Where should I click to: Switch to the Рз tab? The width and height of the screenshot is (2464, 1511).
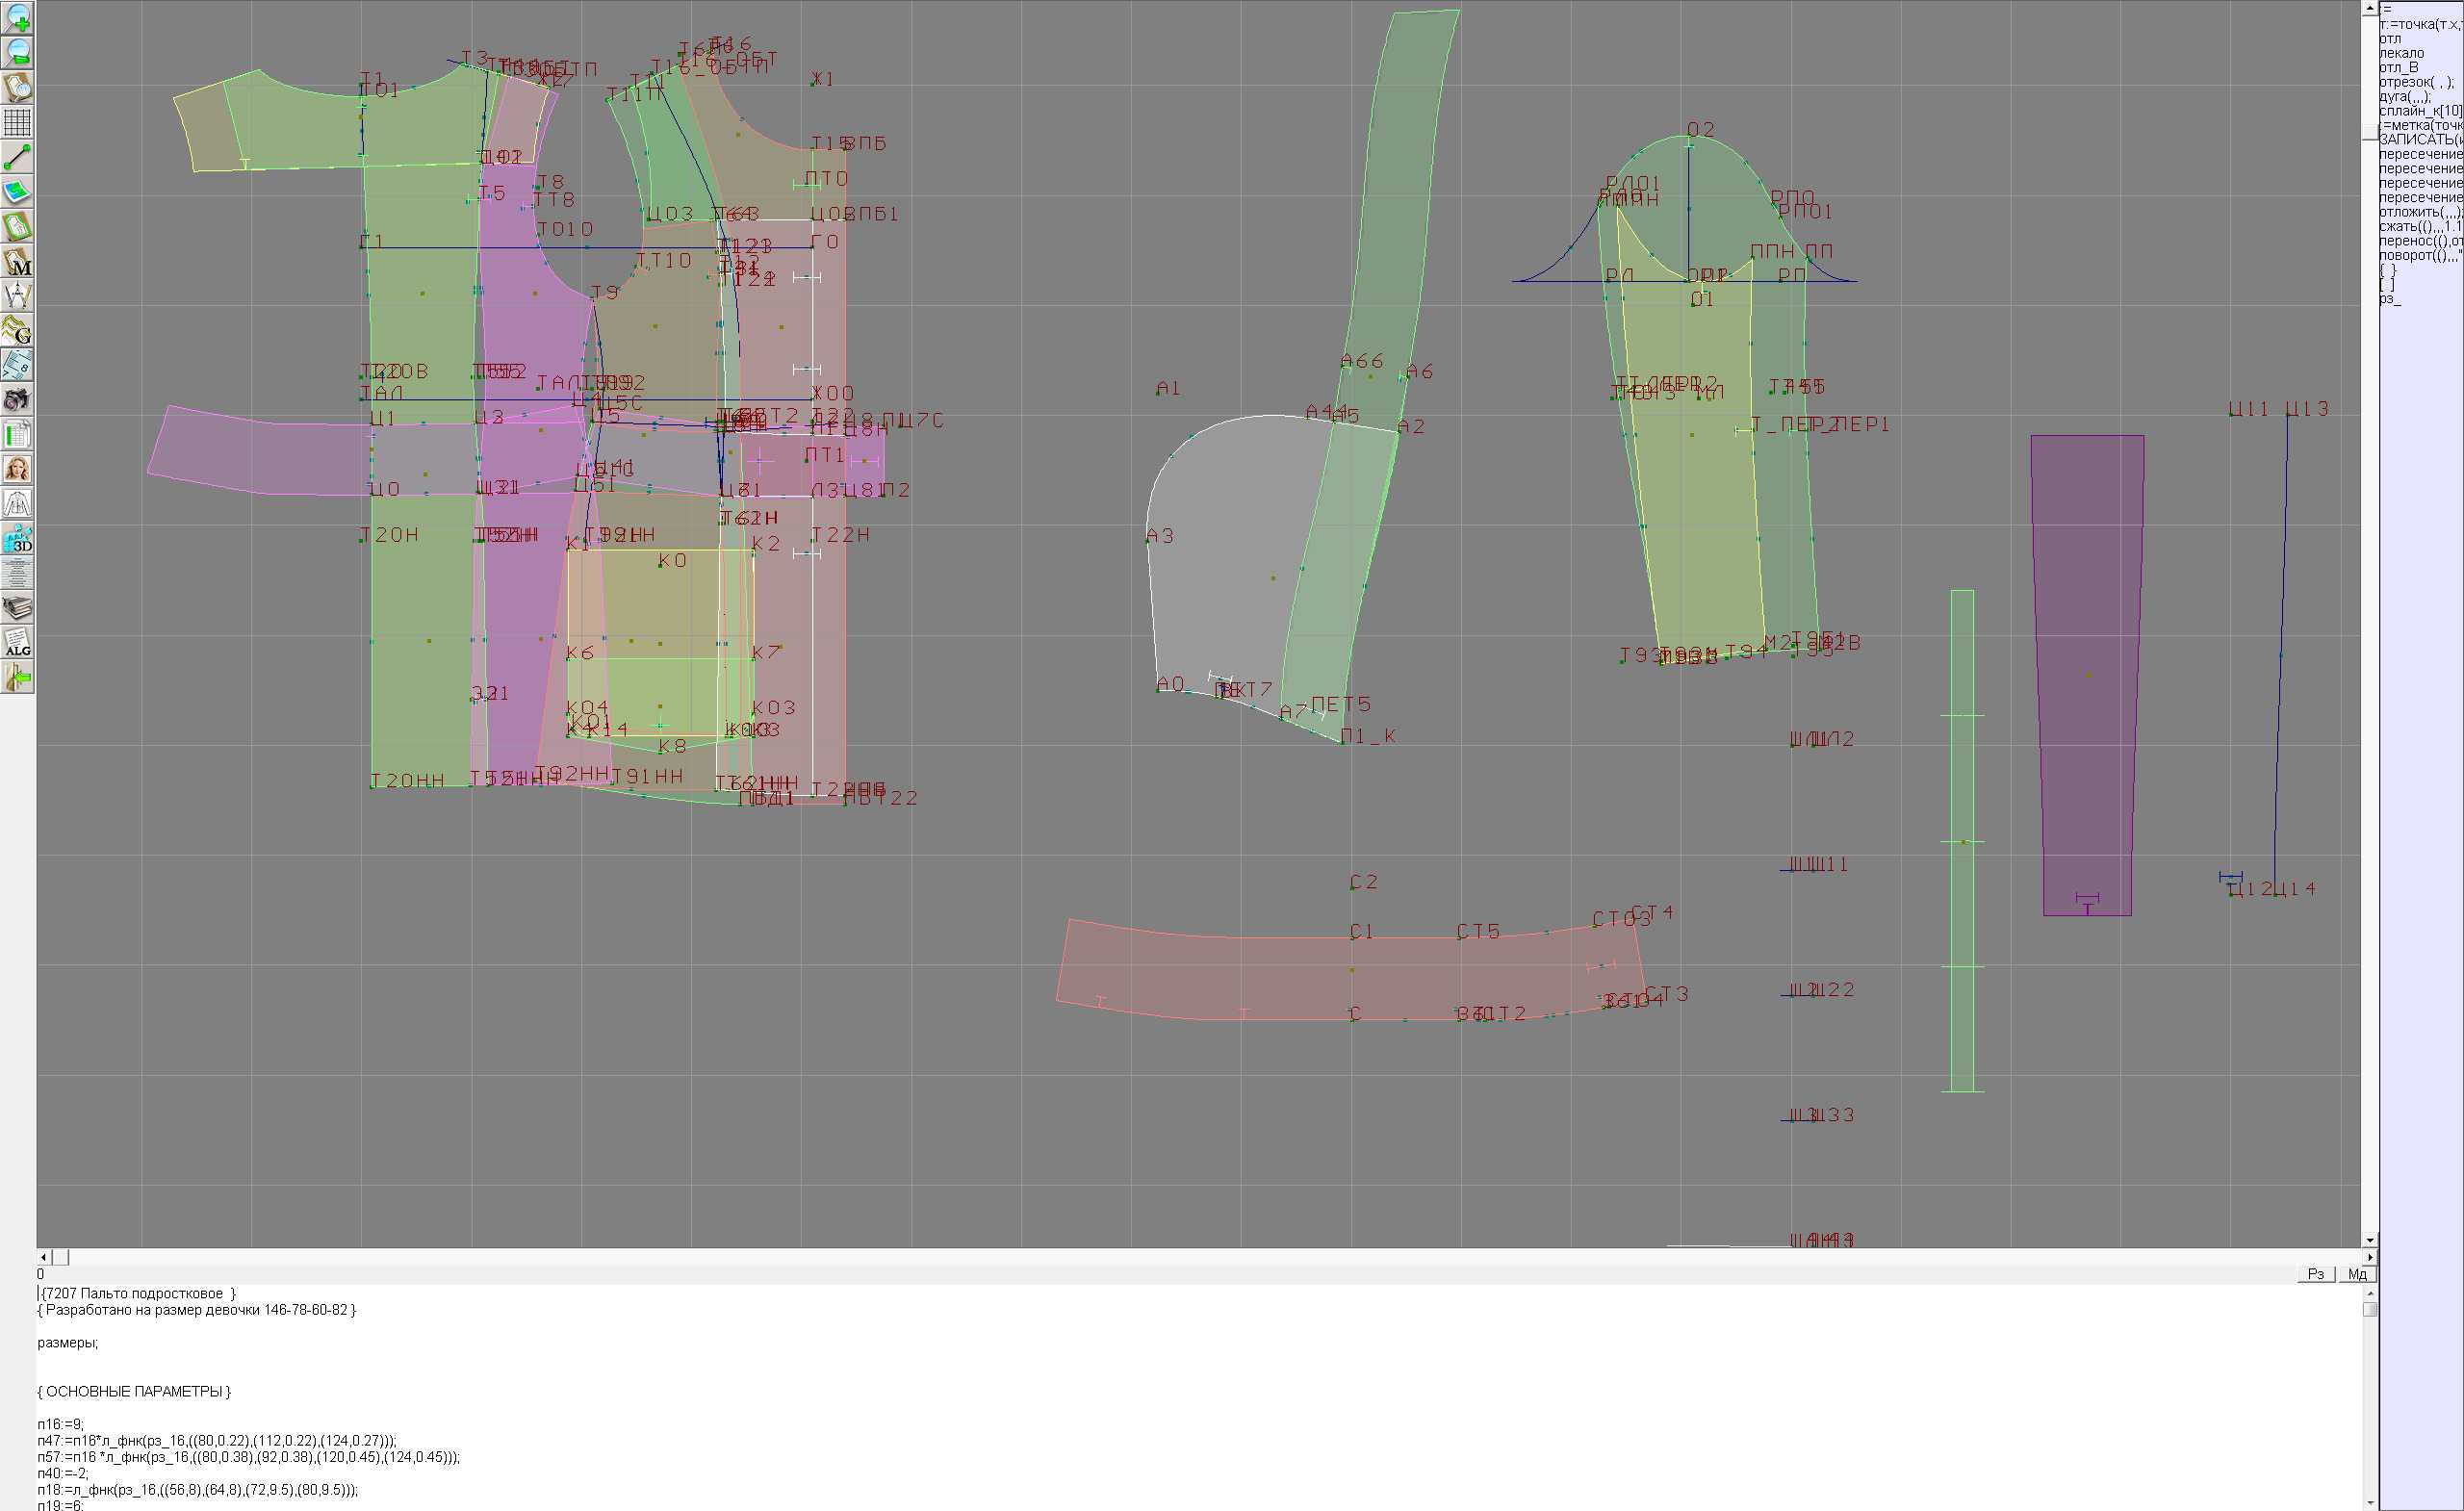tap(2316, 1274)
